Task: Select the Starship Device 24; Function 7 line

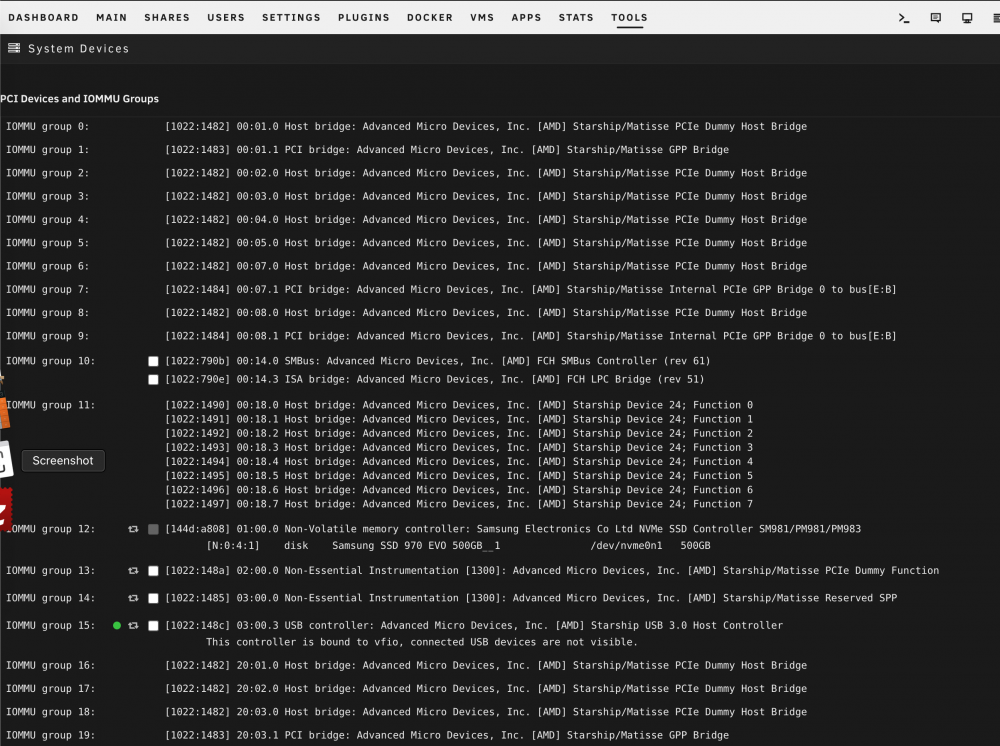Action: point(459,504)
